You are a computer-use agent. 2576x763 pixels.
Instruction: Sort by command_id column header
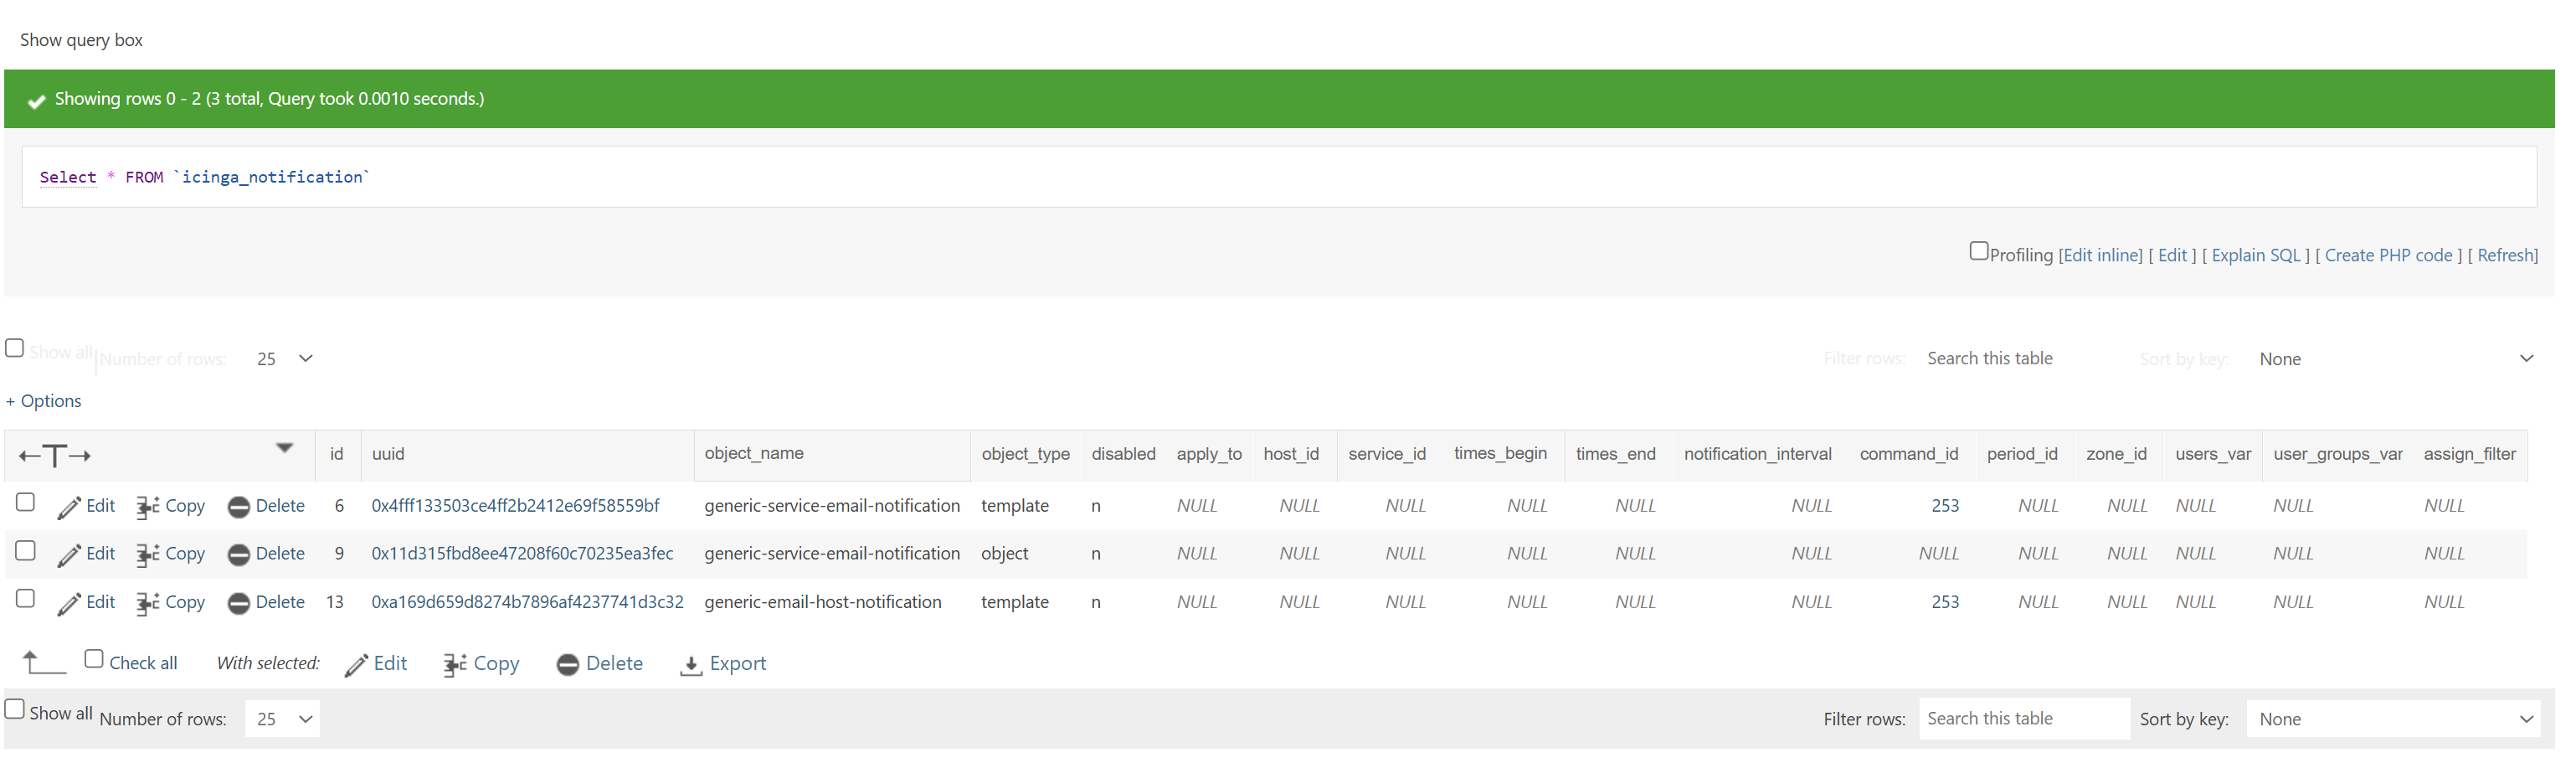coord(1909,455)
